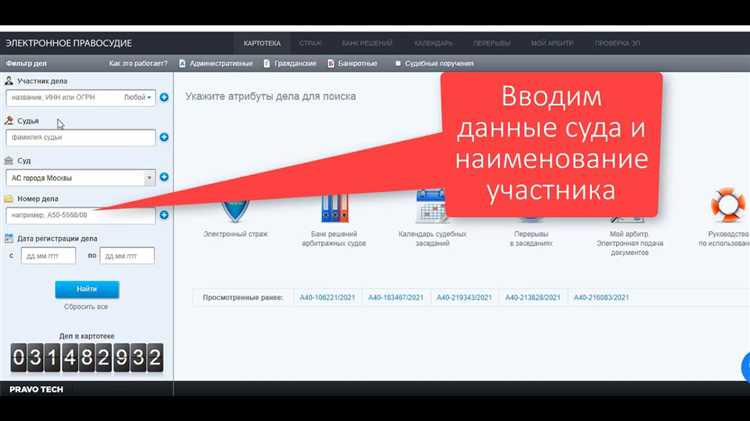Image resolution: width=750 pixels, height=421 pixels.
Task: Click the Банк решений арбитражных судов label
Action: (x=334, y=239)
